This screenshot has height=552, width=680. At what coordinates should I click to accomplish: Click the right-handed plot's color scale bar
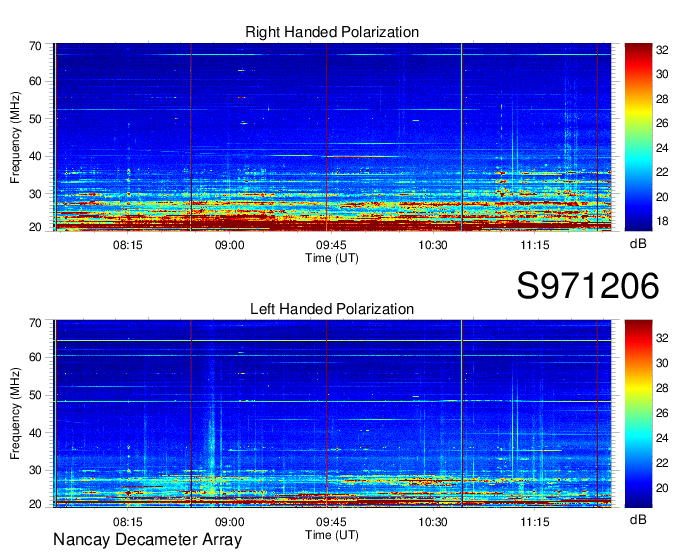pyautogui.click(x=638, y=137)
